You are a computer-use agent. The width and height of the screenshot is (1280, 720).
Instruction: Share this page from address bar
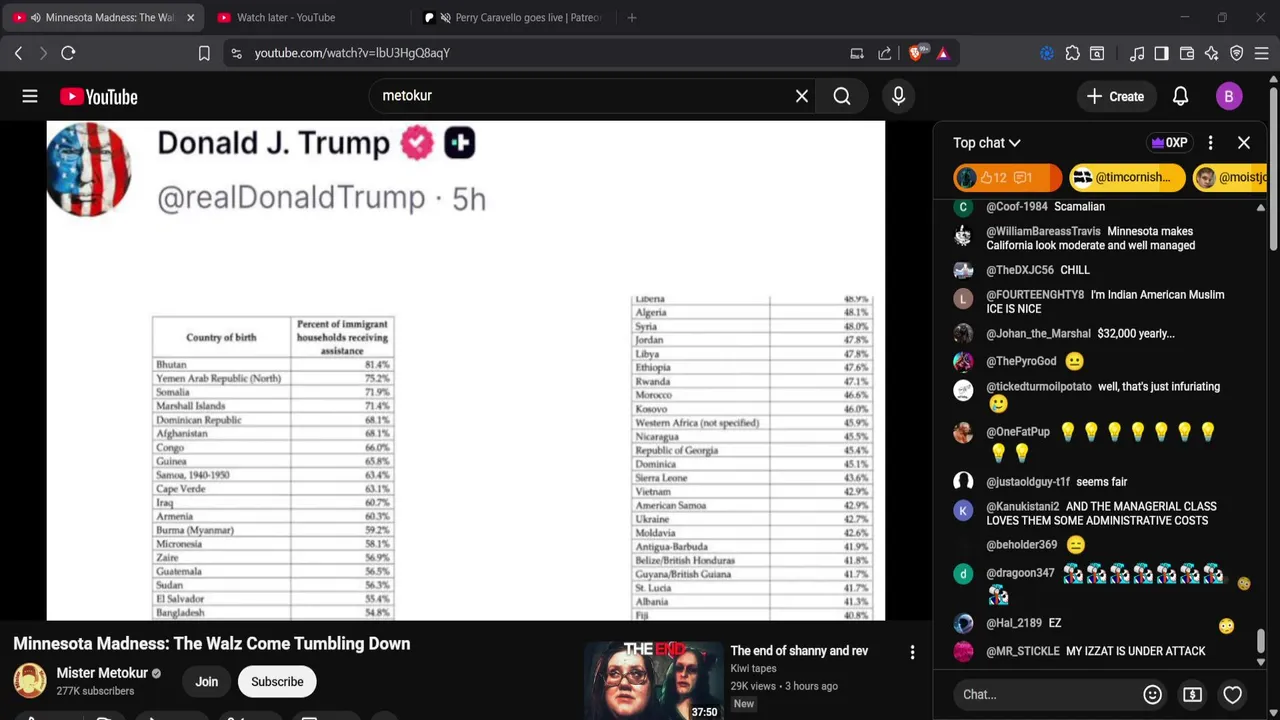885,53
